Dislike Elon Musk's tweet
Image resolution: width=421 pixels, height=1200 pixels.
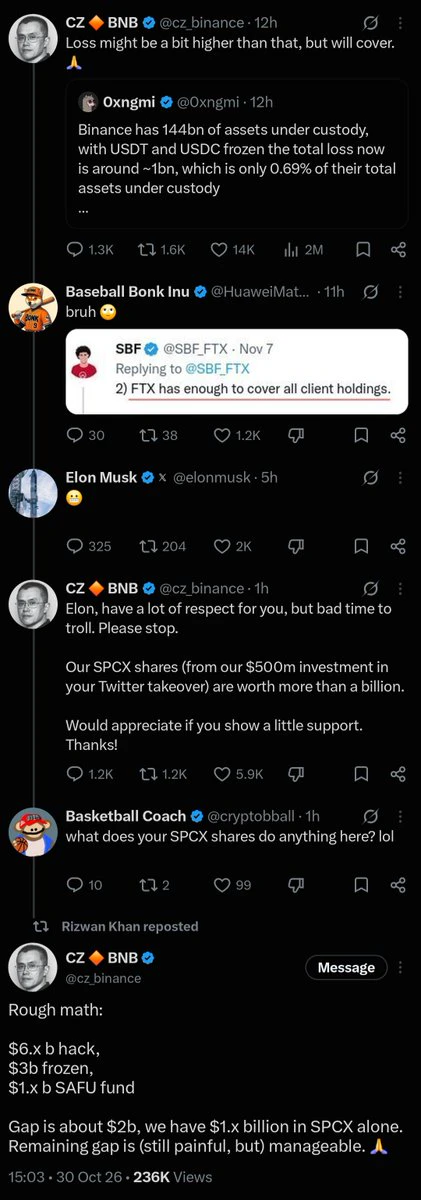(x=295, y=546)
